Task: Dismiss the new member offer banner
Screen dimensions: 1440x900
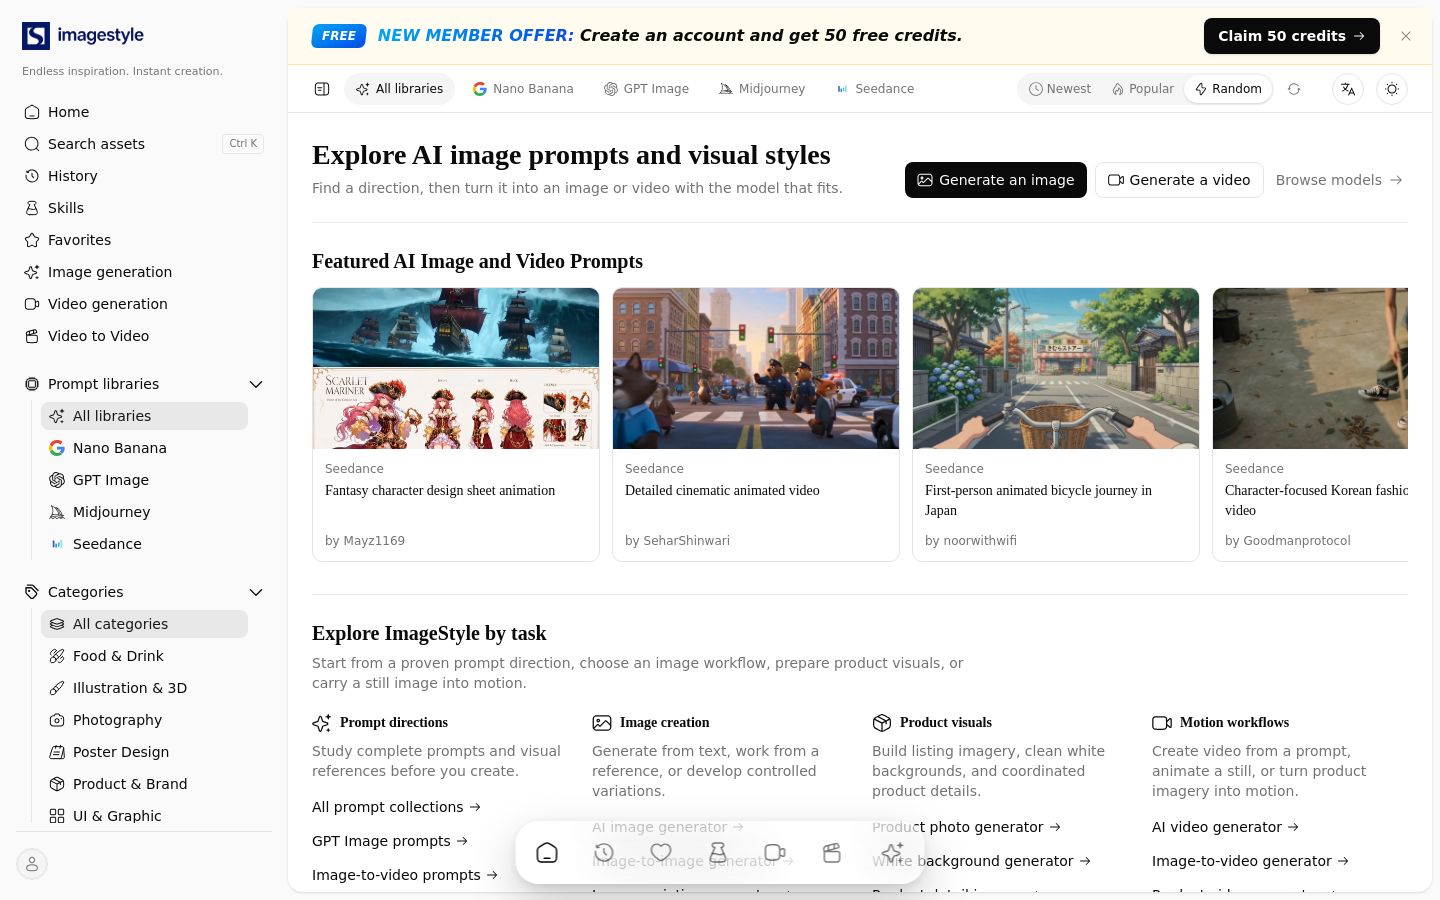Action: (x=1406, y=36)
